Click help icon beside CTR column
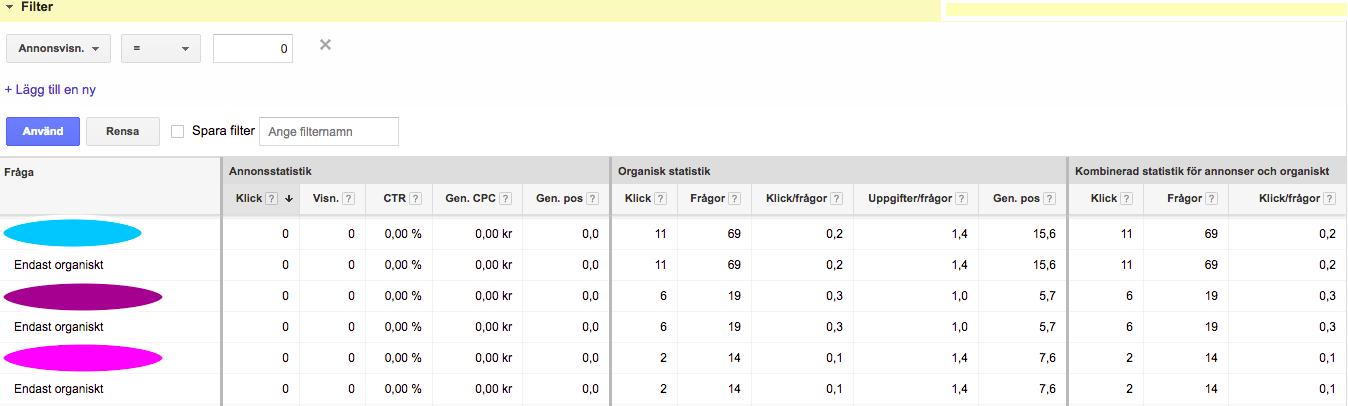1348x406 pixels. [x=415, y=199]
